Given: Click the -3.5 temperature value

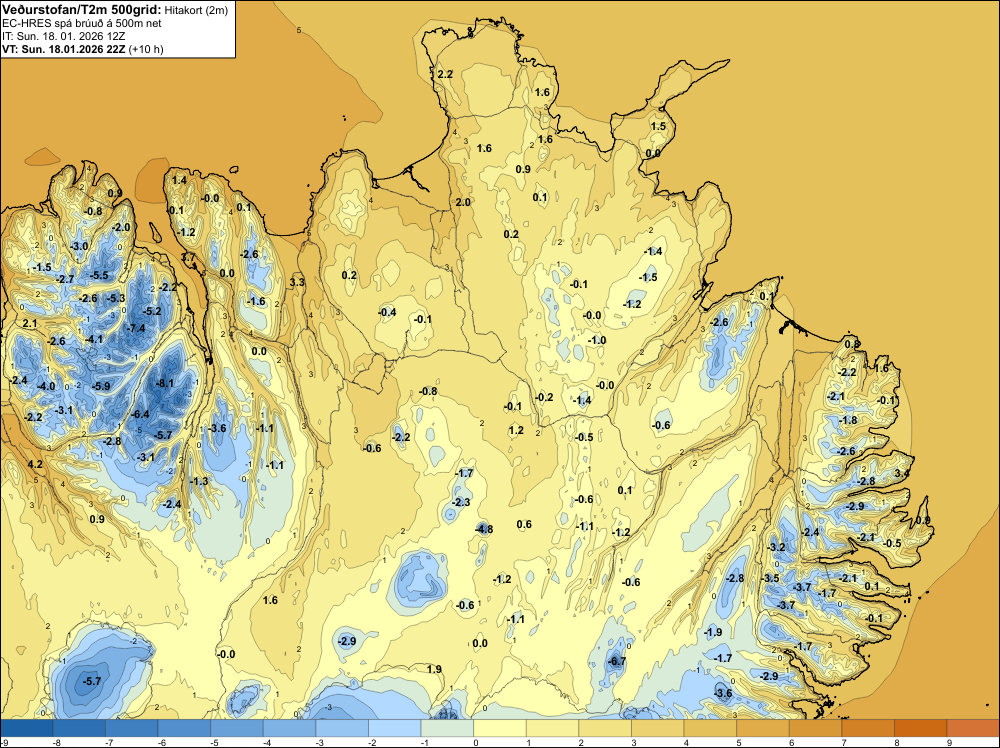Looking at the screenshot, I should [770, 578].
